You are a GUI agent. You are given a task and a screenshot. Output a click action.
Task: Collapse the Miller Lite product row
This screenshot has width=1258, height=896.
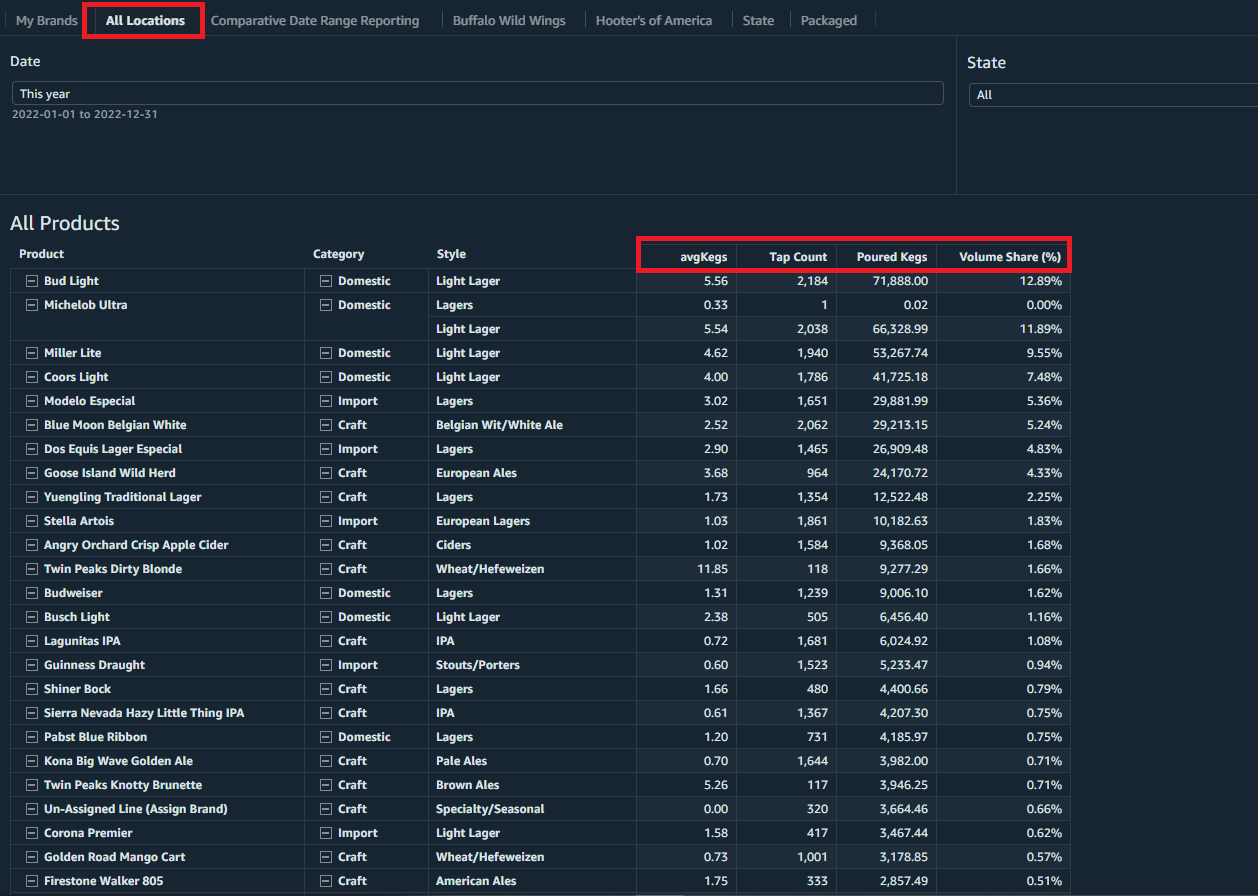31,353
